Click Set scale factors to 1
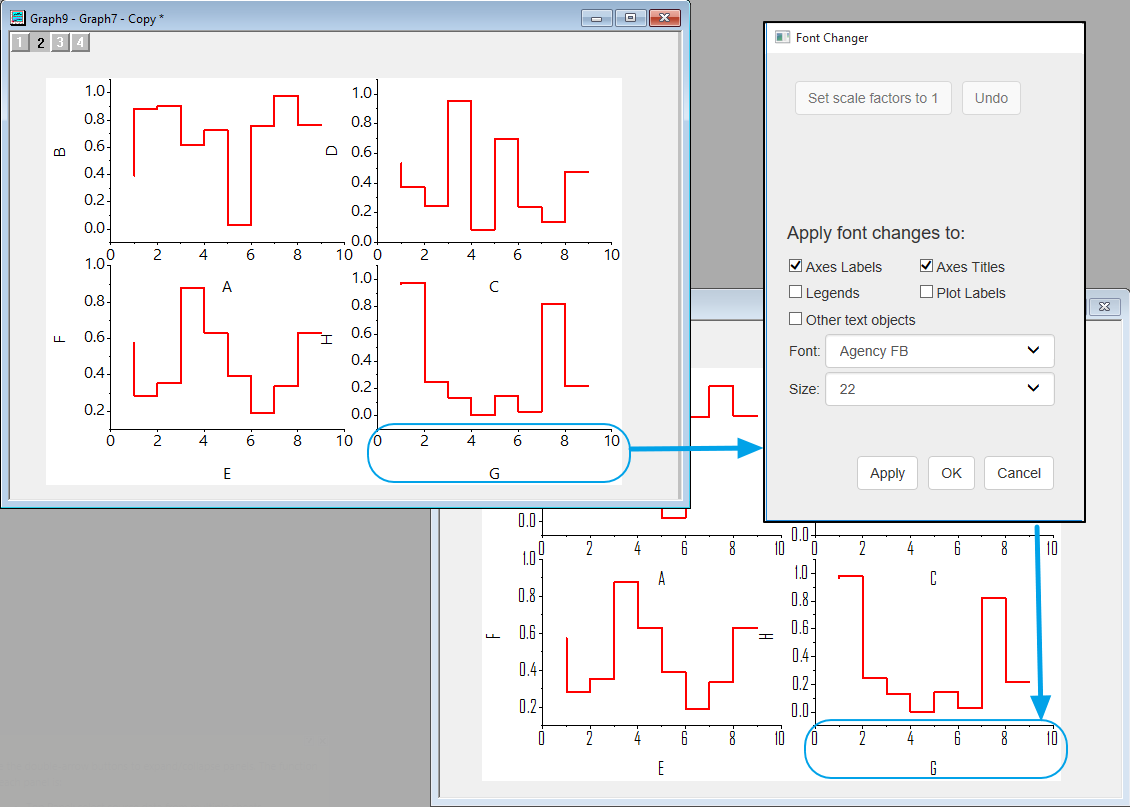 (872, 98)
